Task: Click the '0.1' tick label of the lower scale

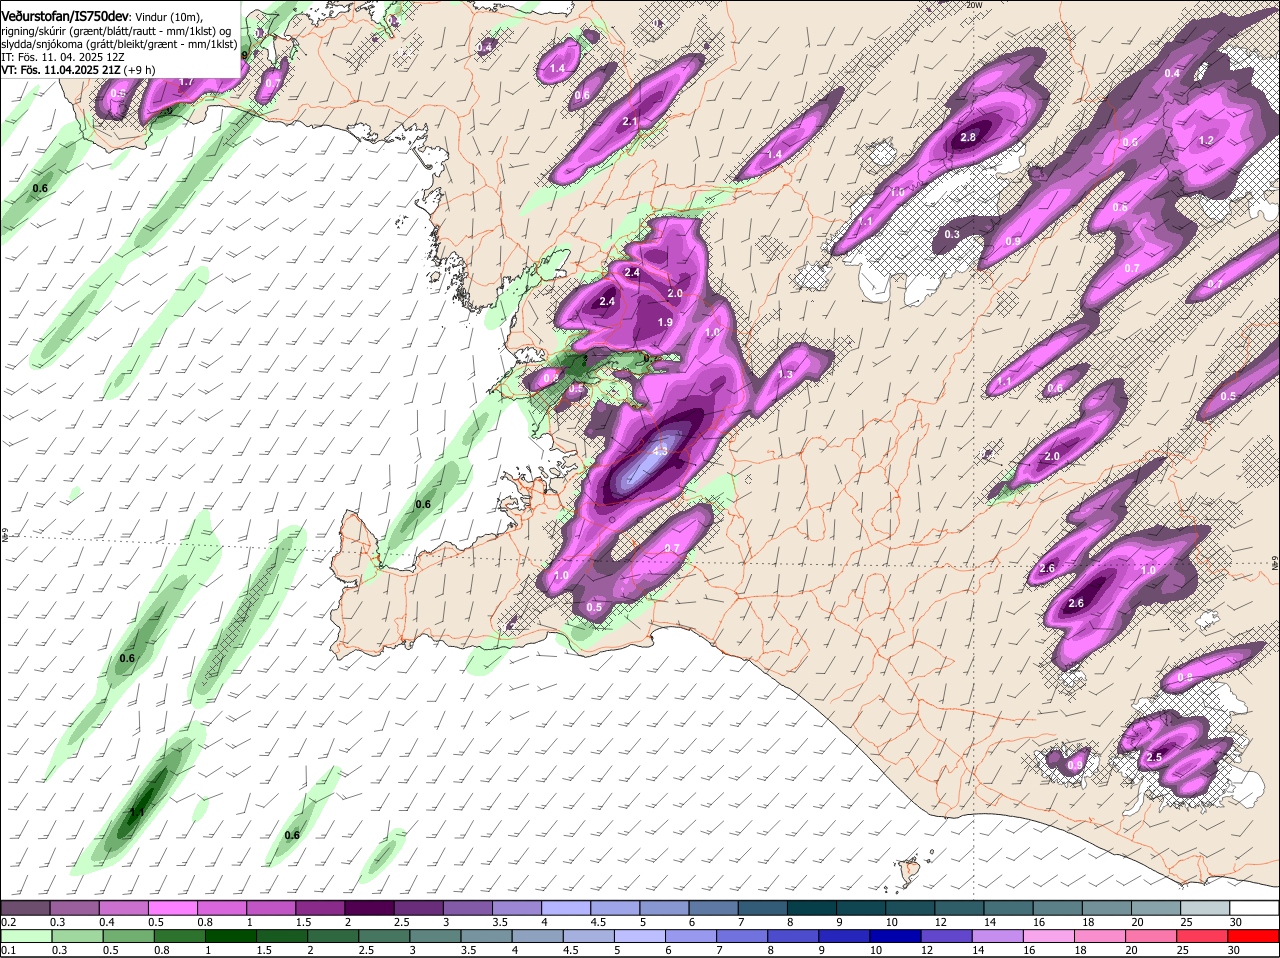Action: [8, 949]
